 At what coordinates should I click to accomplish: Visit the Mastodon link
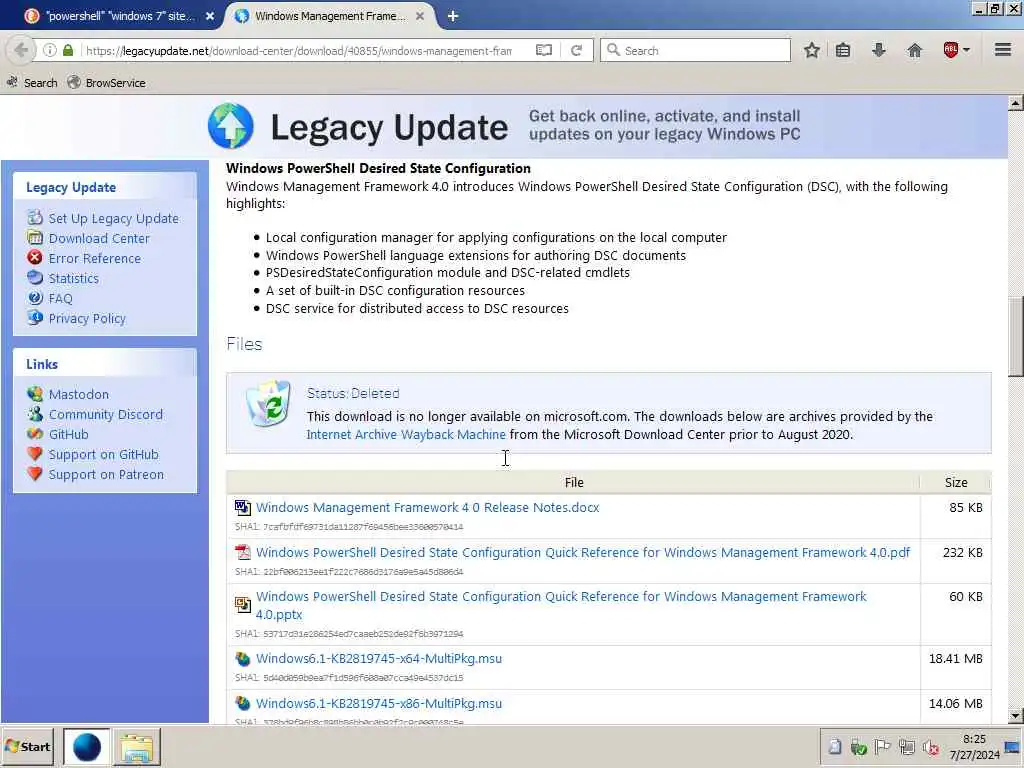[79, 394]
